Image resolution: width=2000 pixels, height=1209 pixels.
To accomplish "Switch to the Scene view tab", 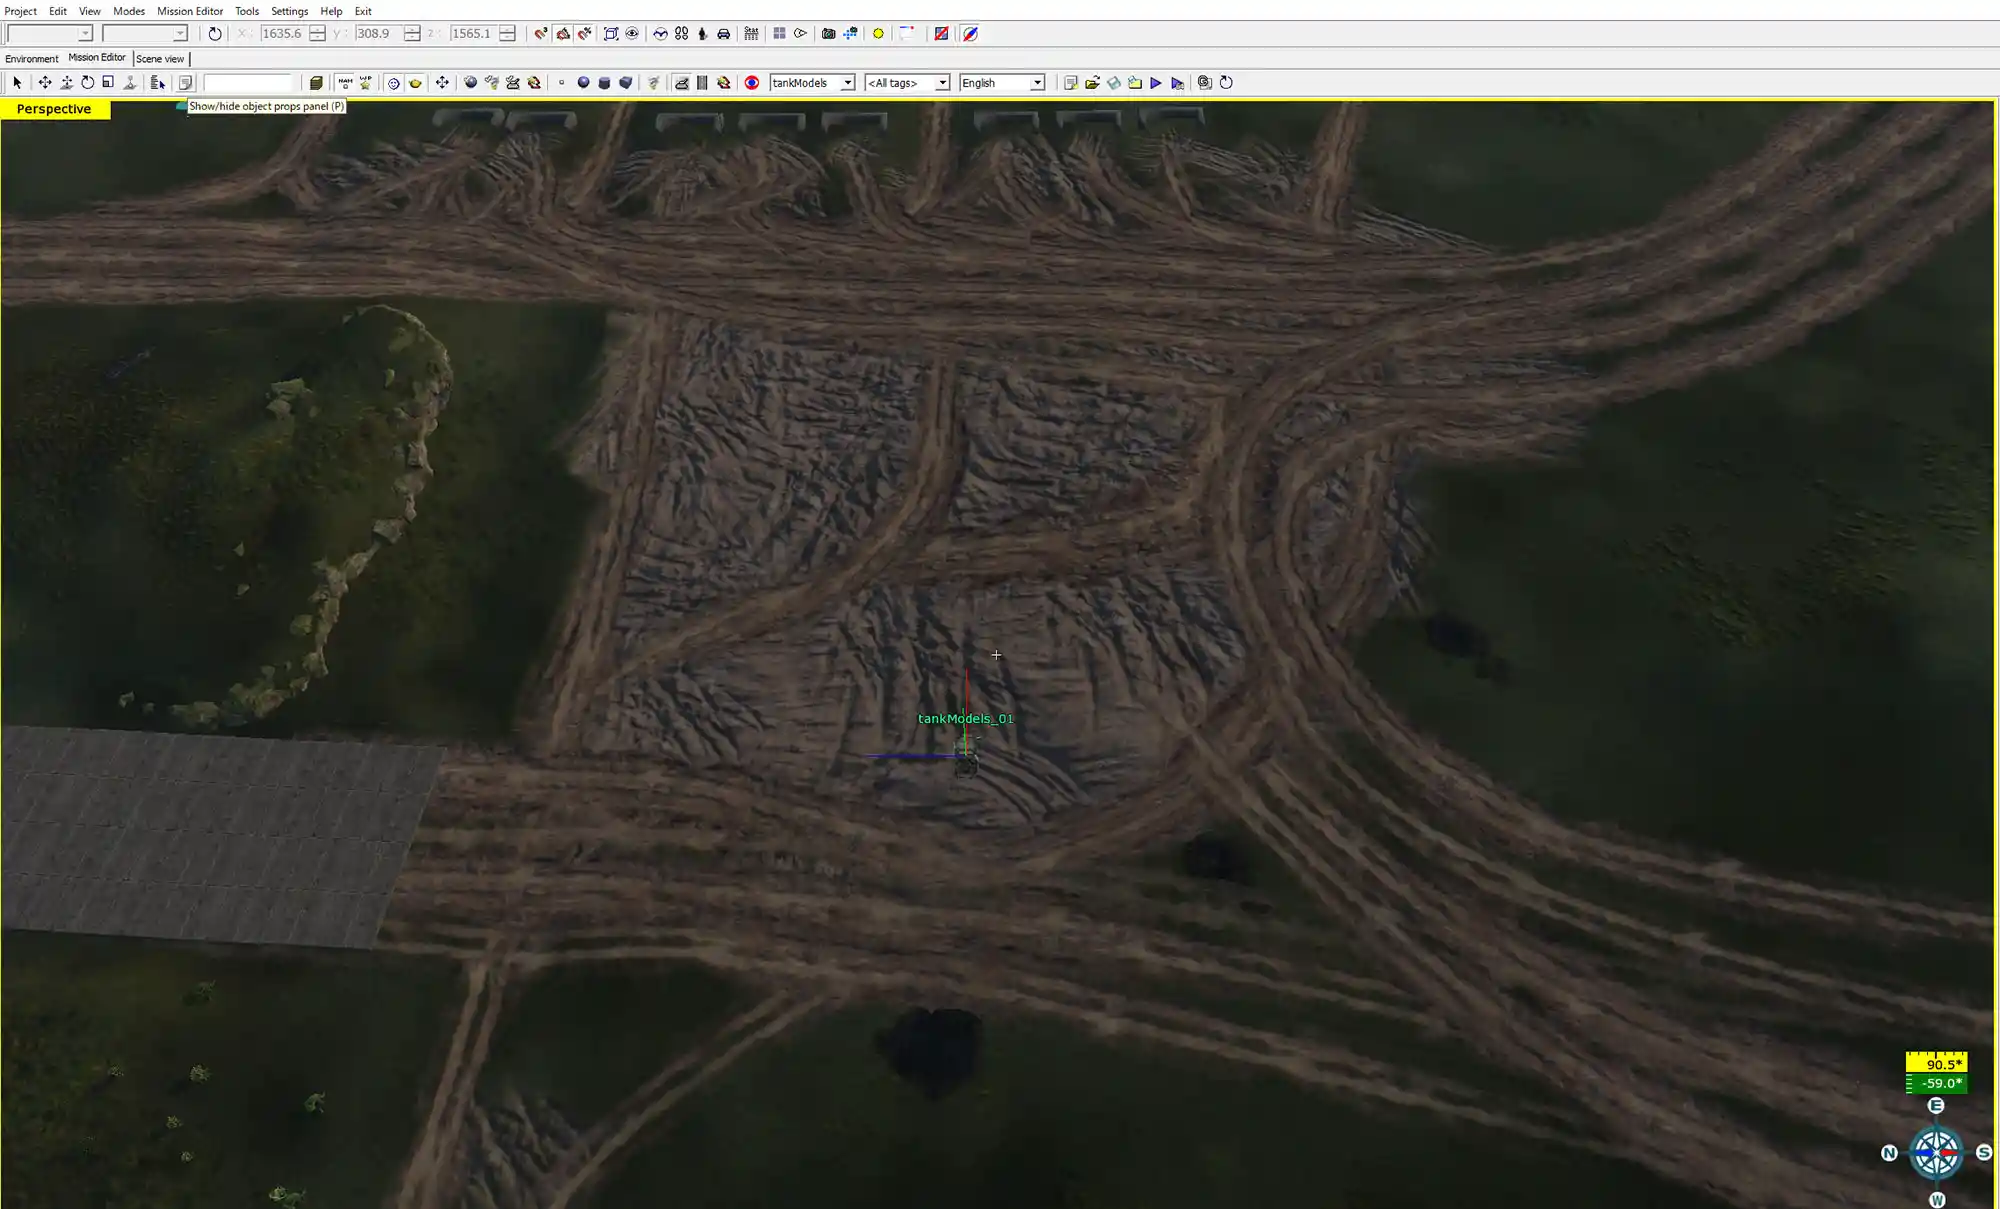I will (160, 58).
